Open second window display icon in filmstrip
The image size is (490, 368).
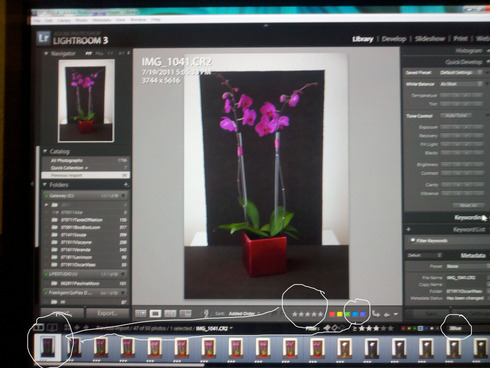52,328
